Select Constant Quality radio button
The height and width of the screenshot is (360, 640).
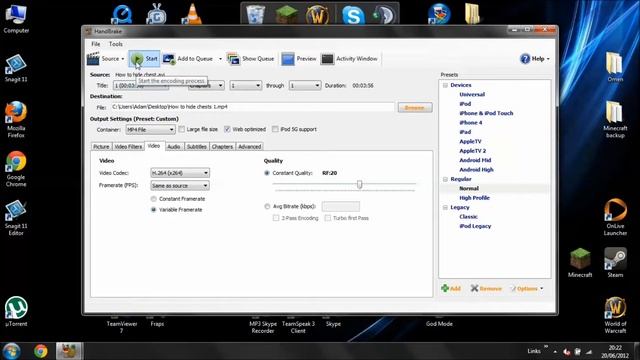[x=267, y=173]
